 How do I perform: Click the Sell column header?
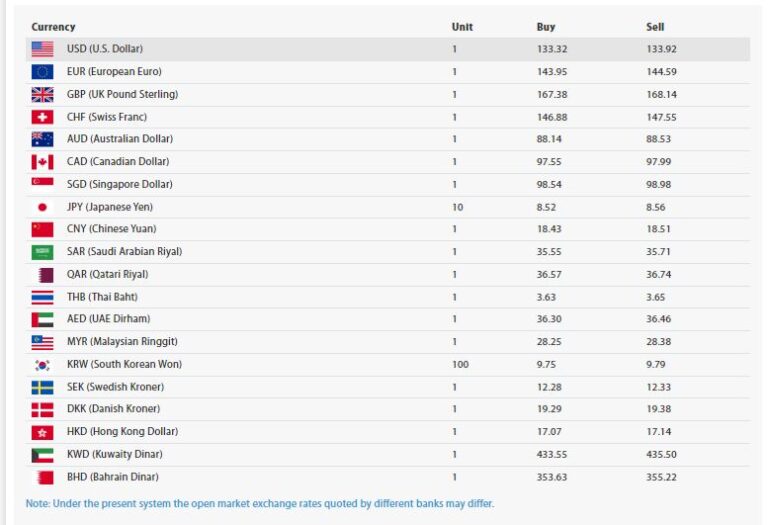click(655, 27)
